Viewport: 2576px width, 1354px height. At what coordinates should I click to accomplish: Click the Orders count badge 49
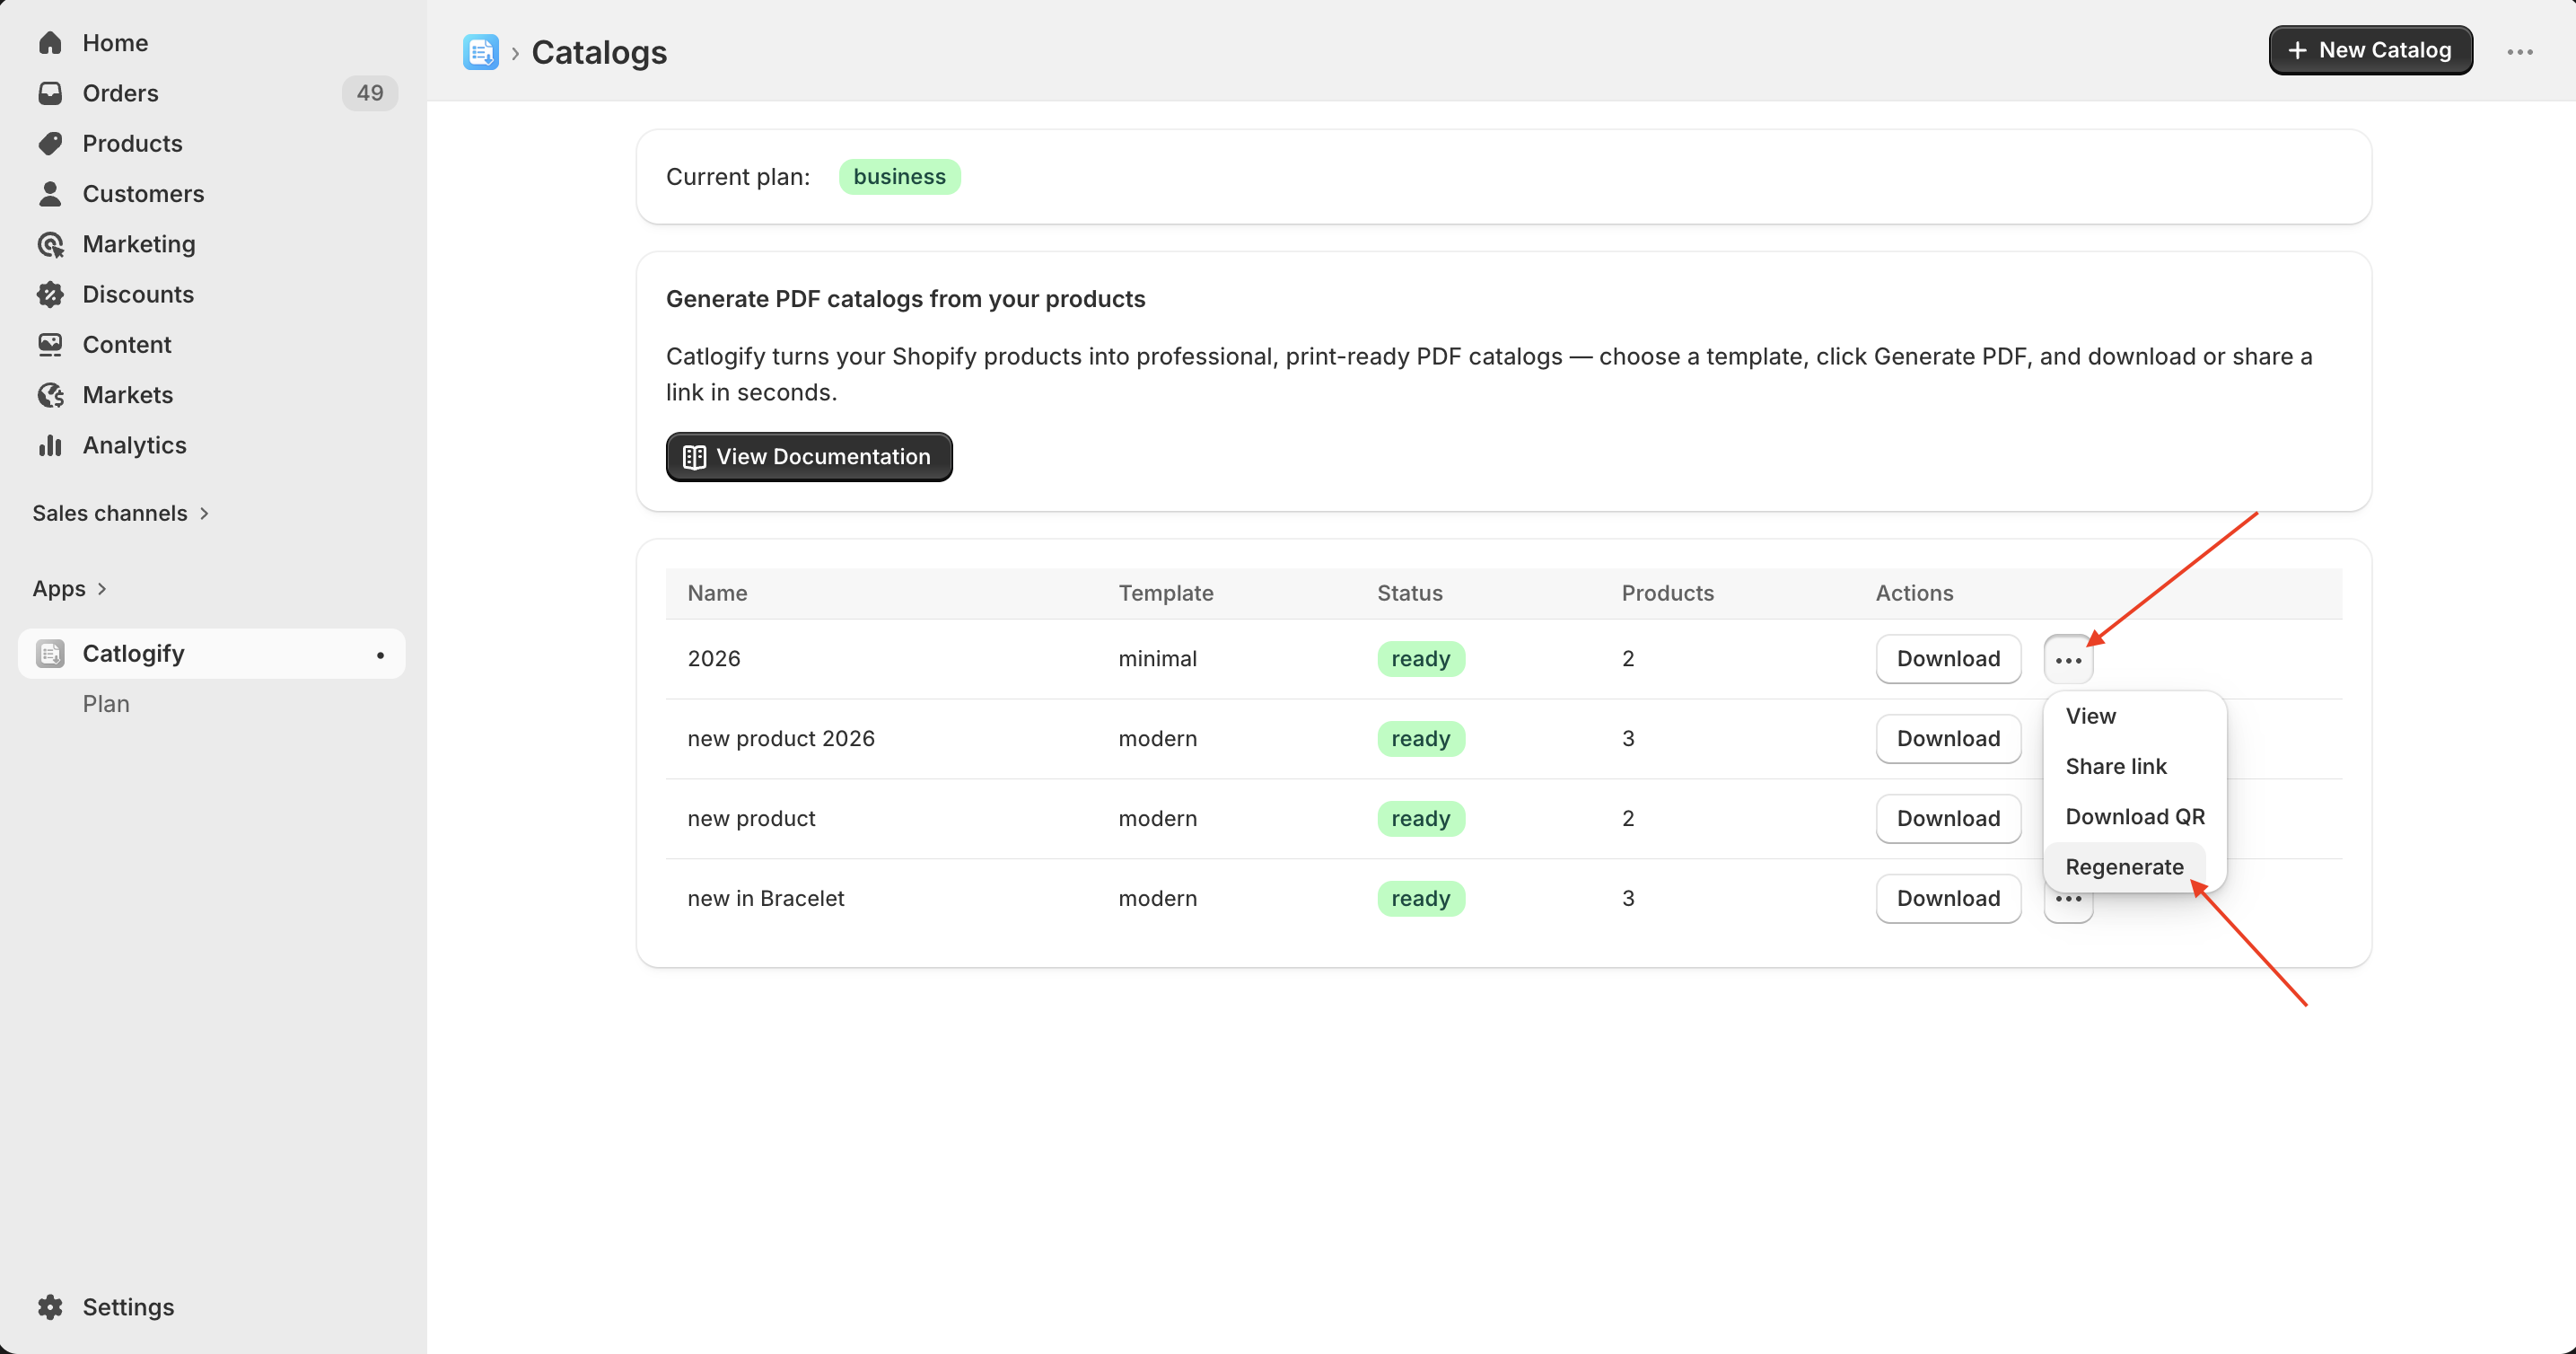[x=370, y=93]
